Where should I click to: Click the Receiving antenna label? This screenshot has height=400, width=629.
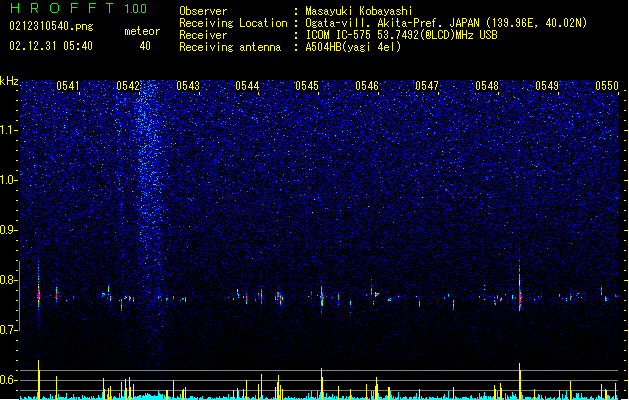tap(230, 47)
